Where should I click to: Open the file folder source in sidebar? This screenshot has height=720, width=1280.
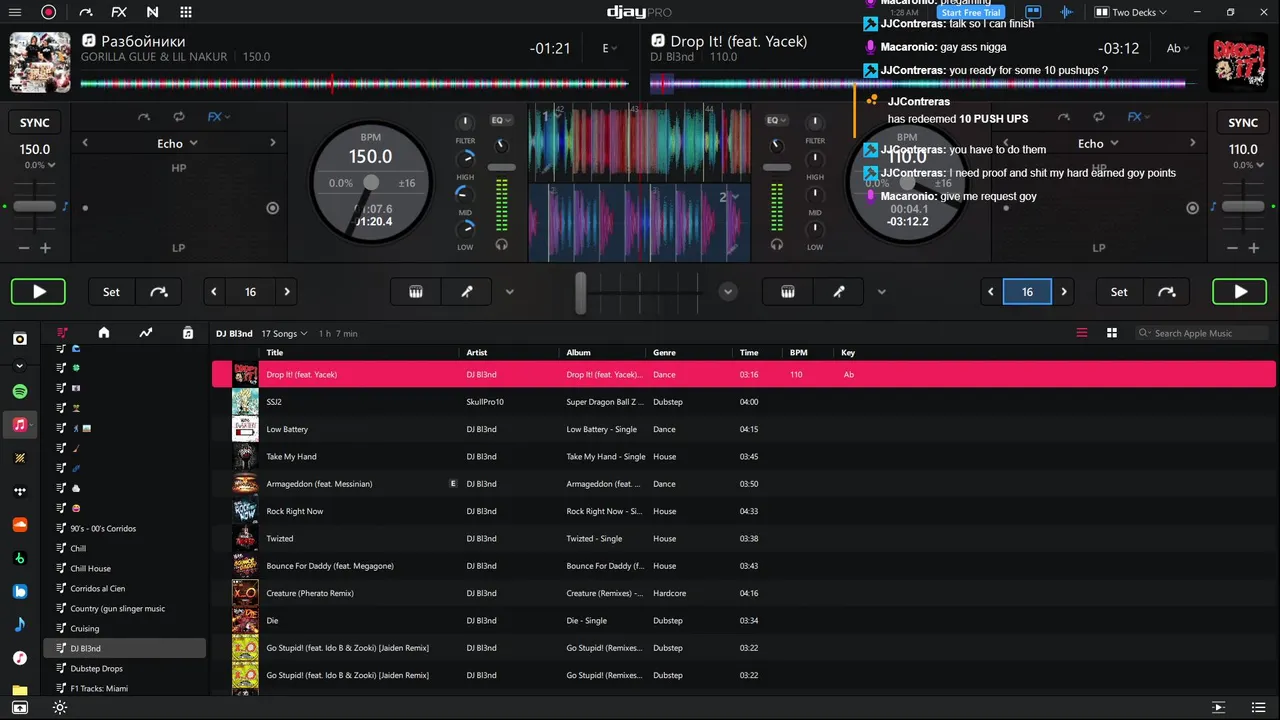click(19, 690)
